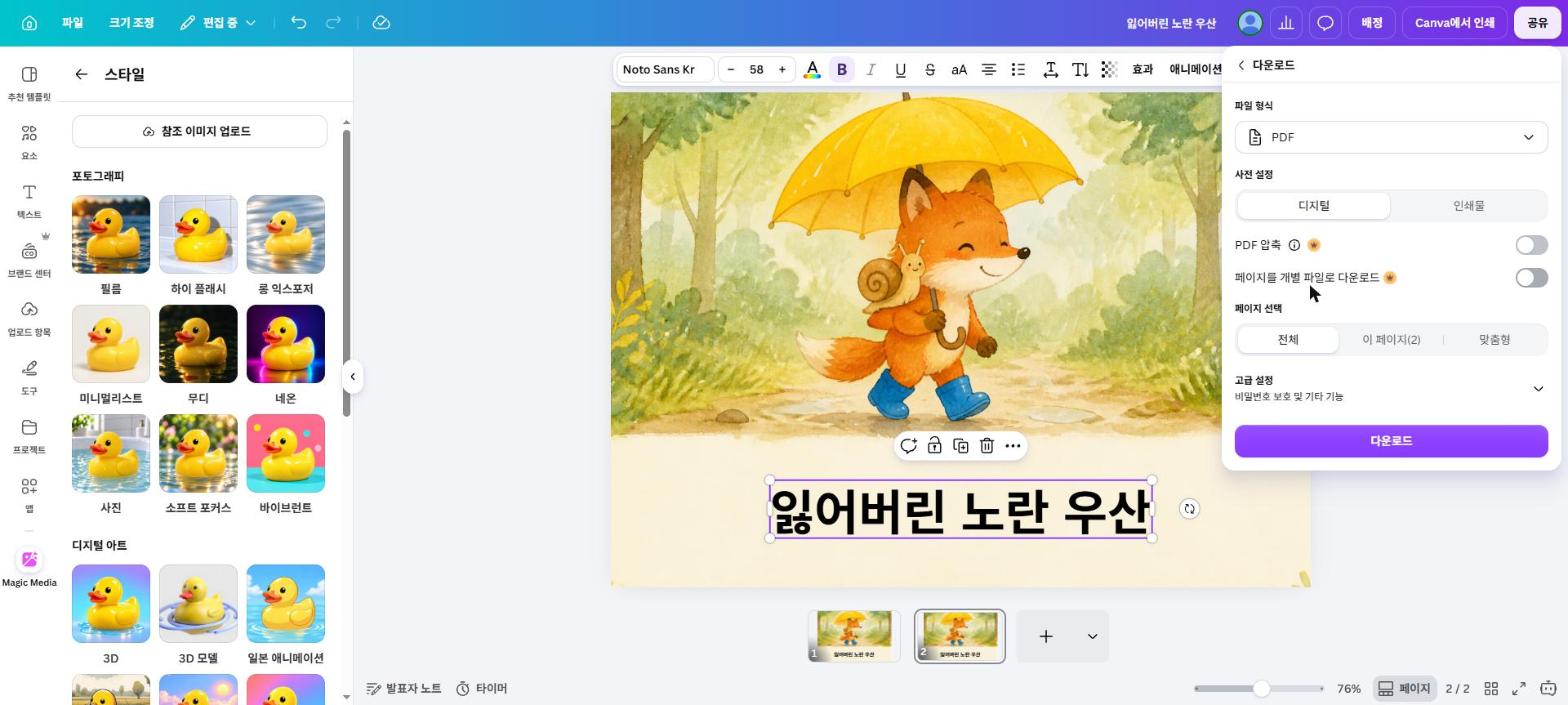The height and width of the screenshot is (705, 1568).
Task: Switch to grid view icon
Action: pos(1491,688)
